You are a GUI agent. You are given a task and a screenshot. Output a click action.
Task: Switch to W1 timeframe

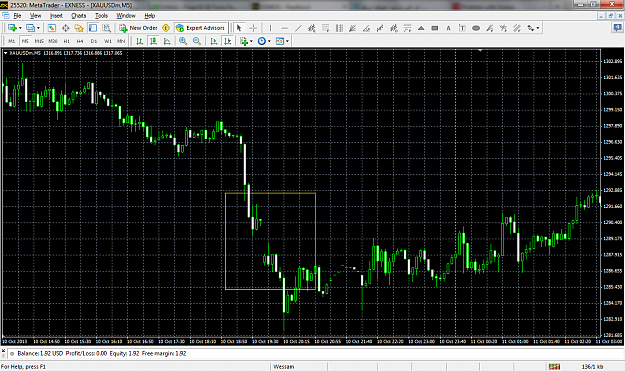108,41
